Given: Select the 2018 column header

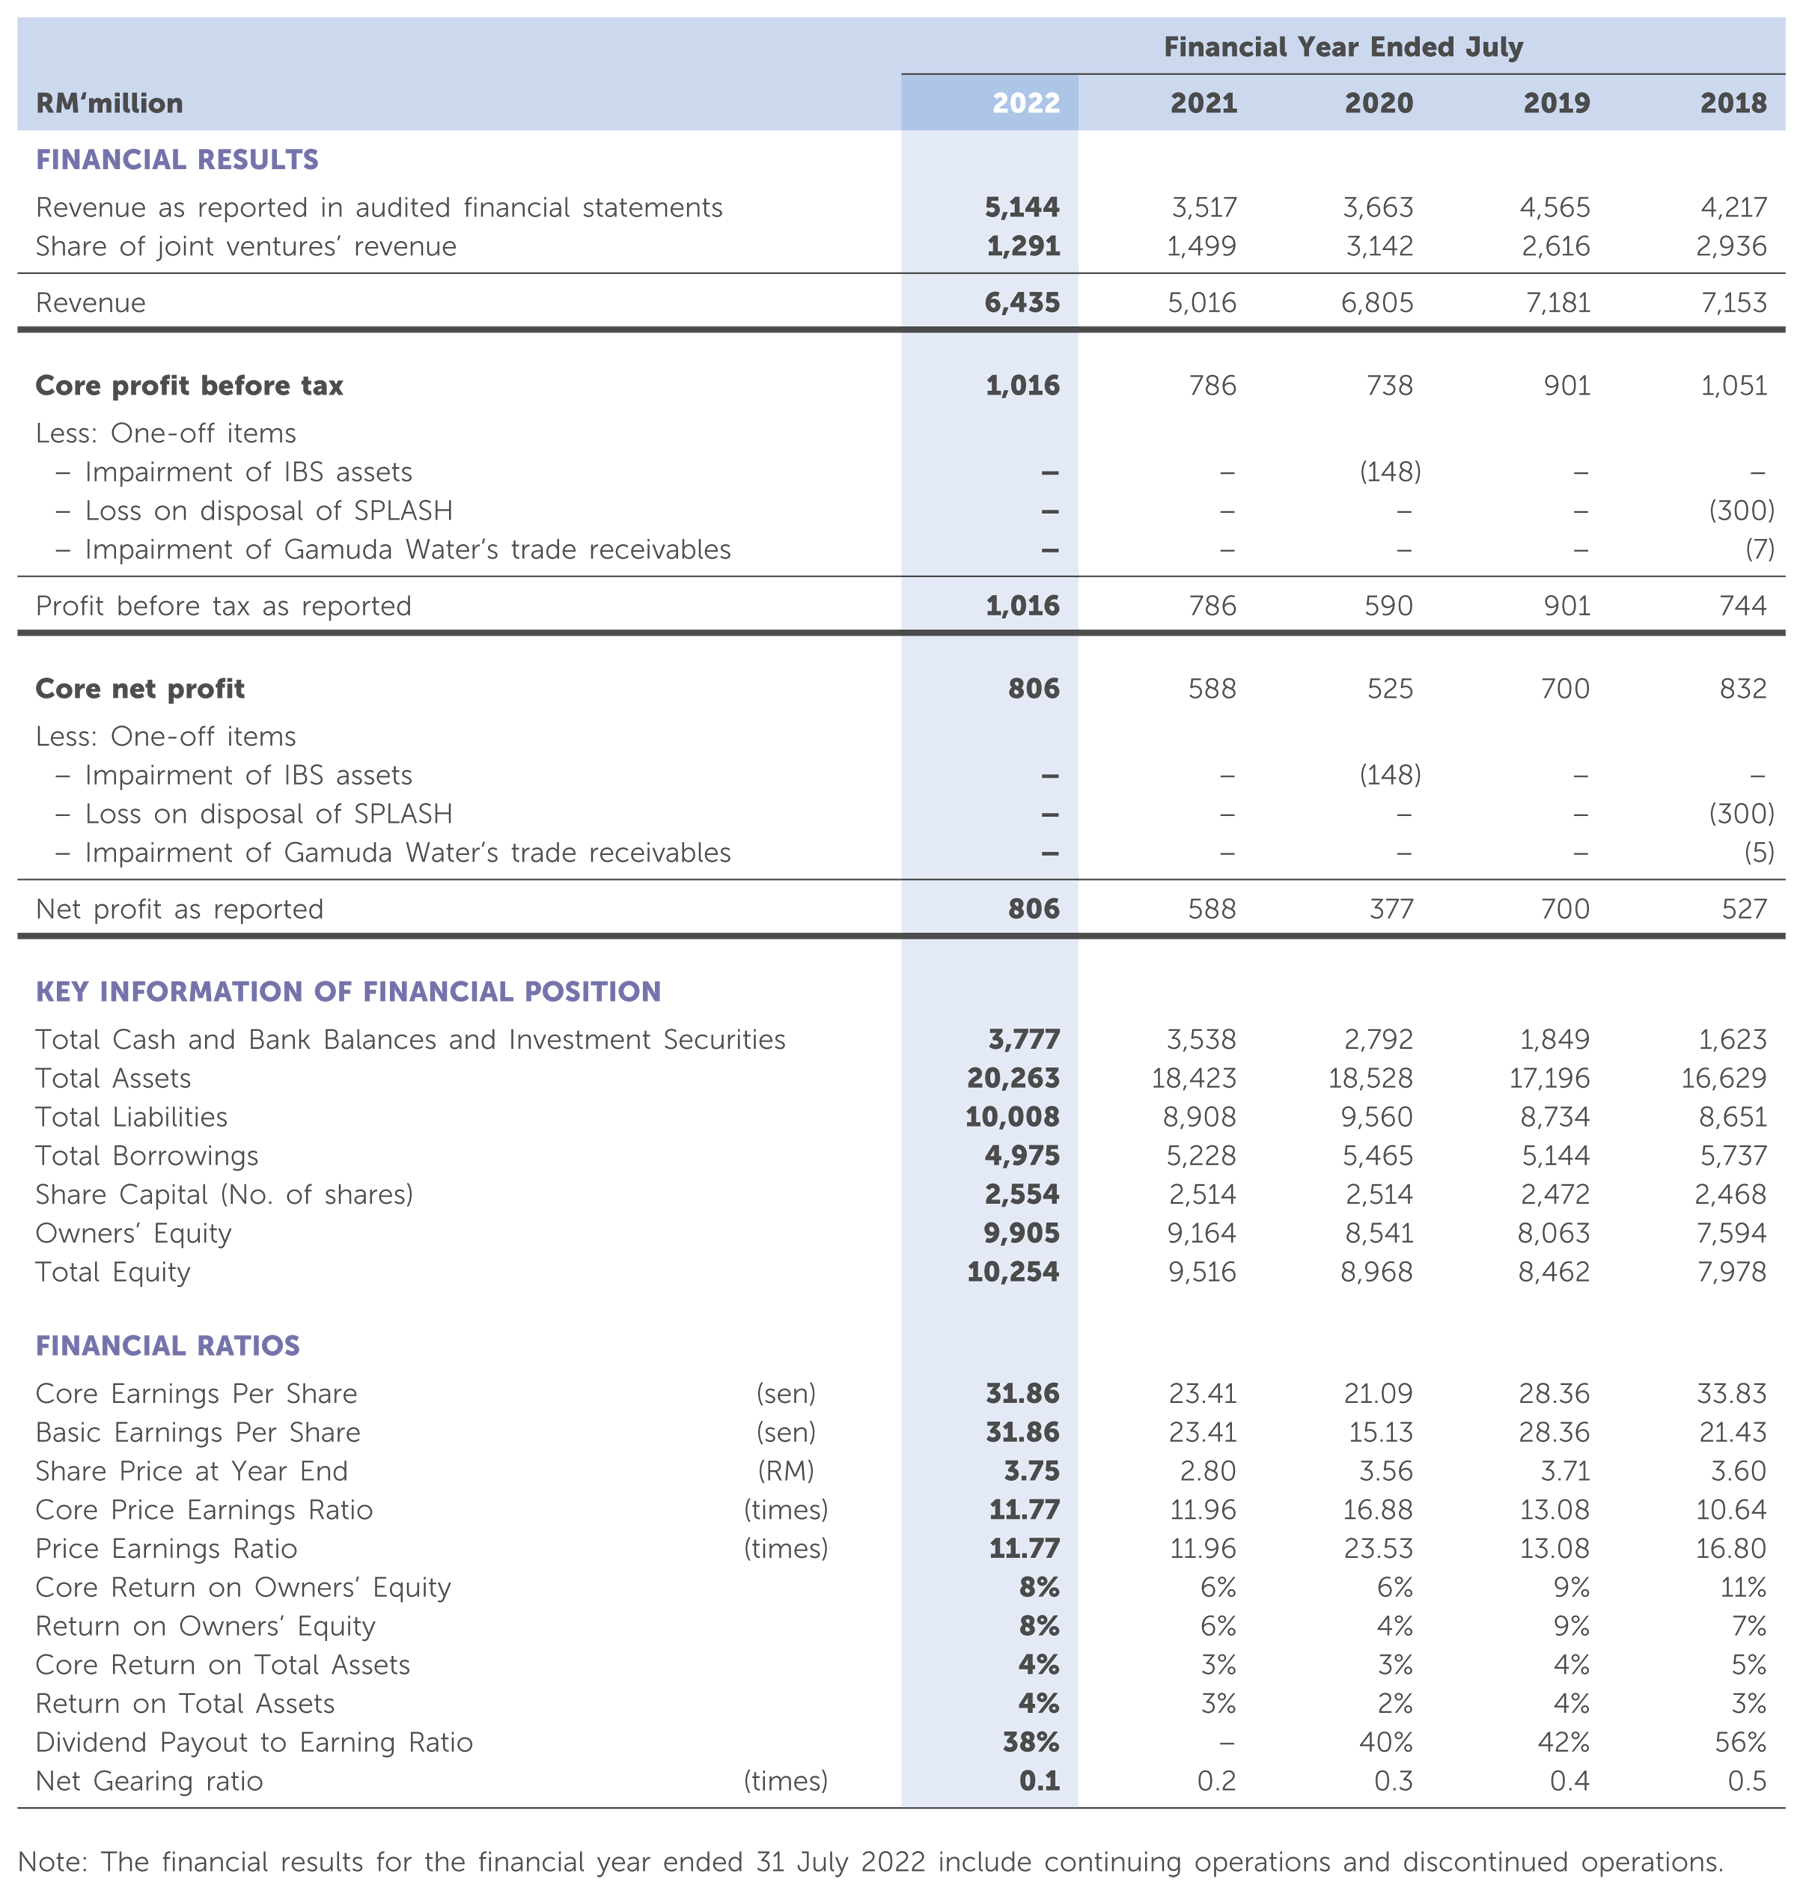Looking at the screenshot, I should 1739,102.
